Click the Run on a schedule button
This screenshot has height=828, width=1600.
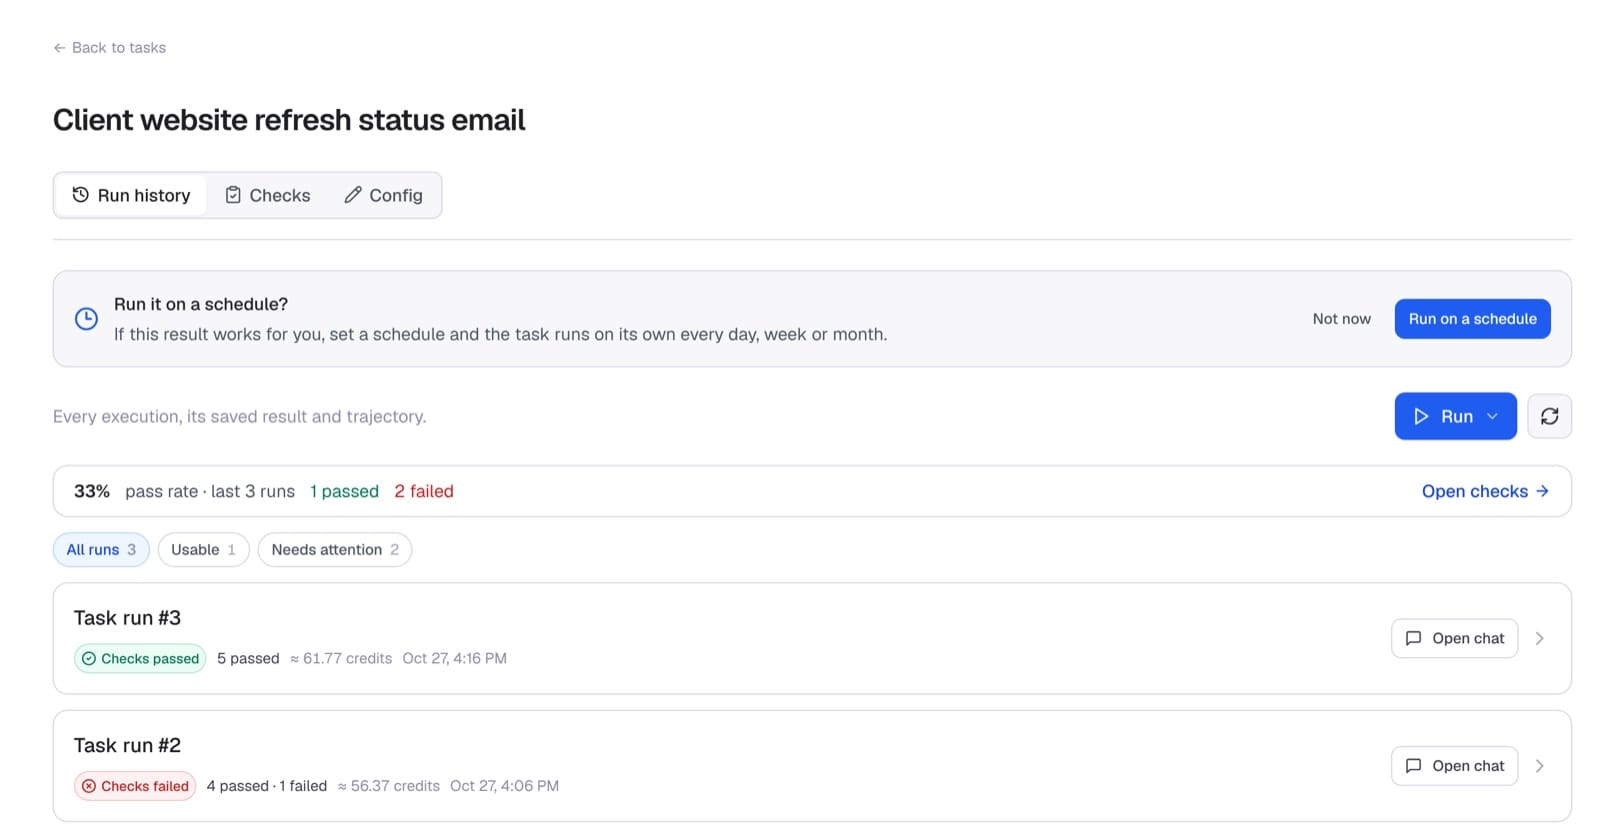(x=1472, y=319)
